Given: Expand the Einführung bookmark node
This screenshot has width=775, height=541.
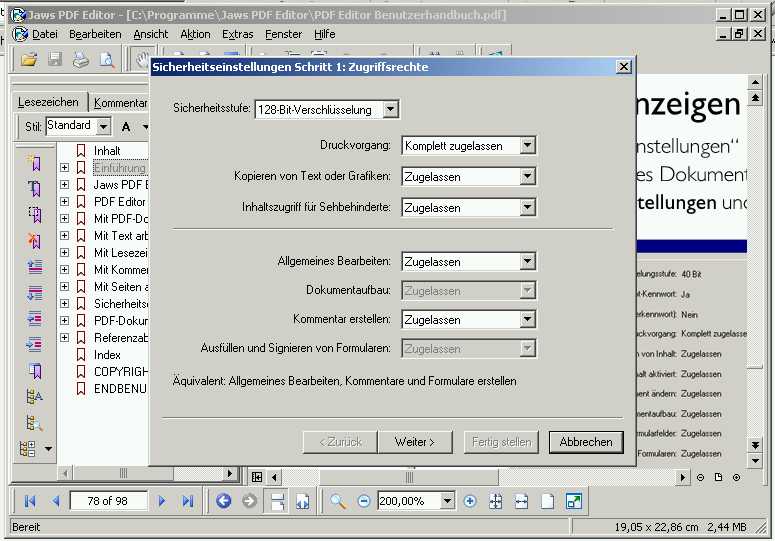Looking at the screenshot, I should coord(64,167).
